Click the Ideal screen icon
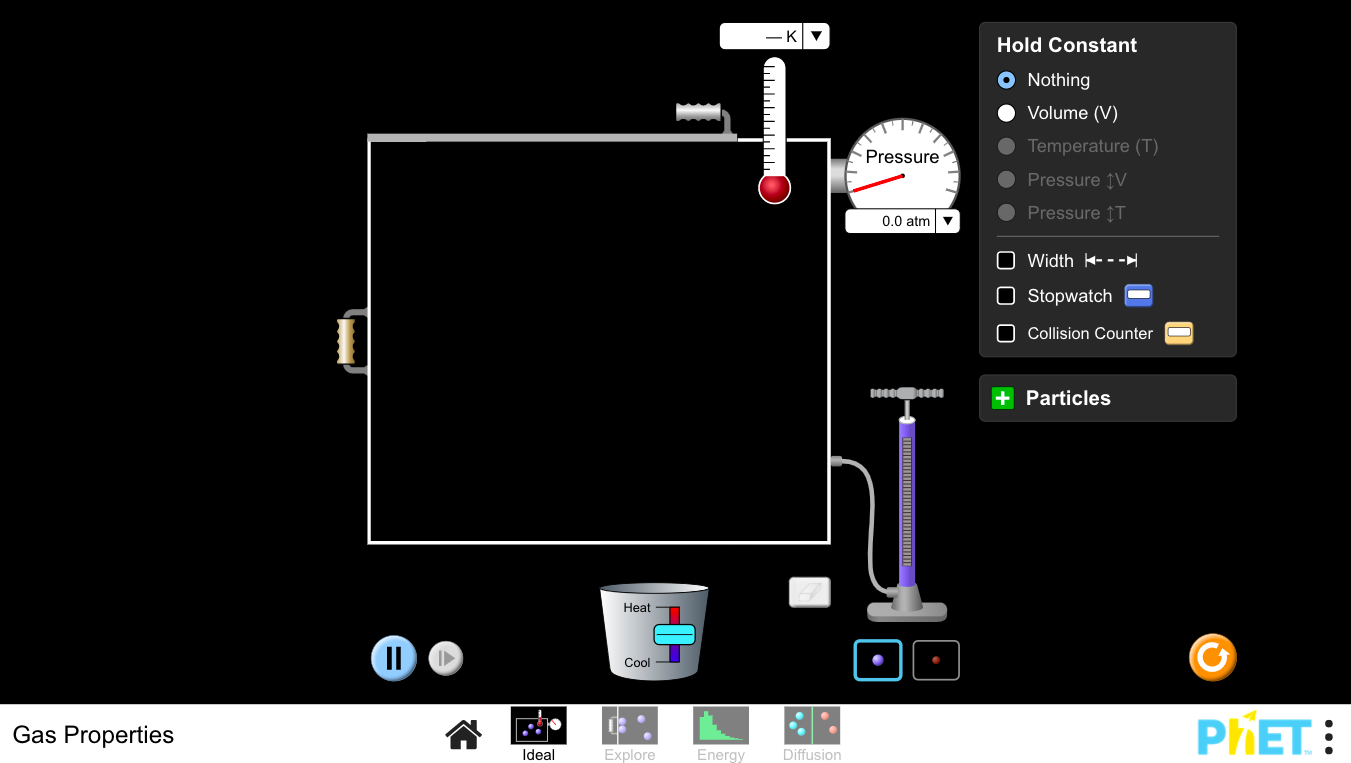The height and width of the screenshot is (763, 1351). (538, 725)
